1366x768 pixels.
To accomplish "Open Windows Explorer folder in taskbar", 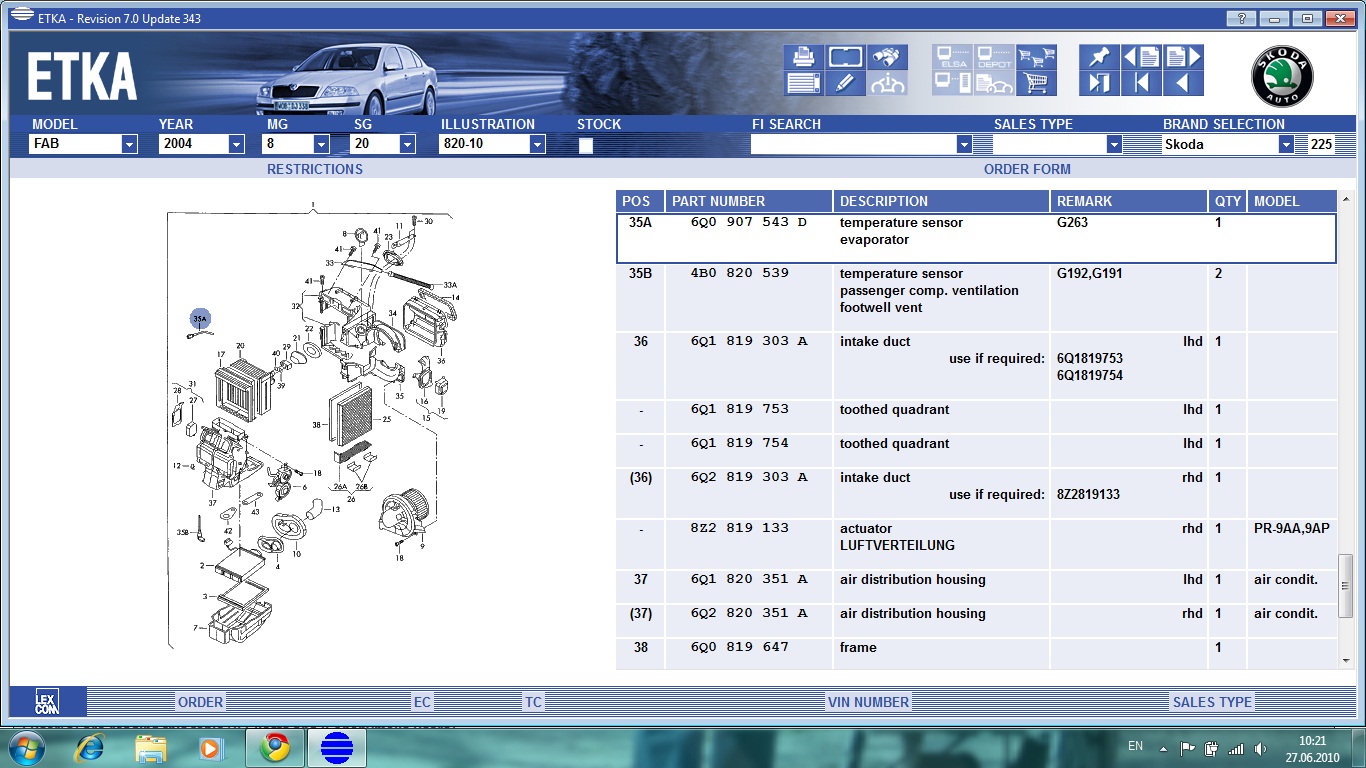I will (151, 748).
